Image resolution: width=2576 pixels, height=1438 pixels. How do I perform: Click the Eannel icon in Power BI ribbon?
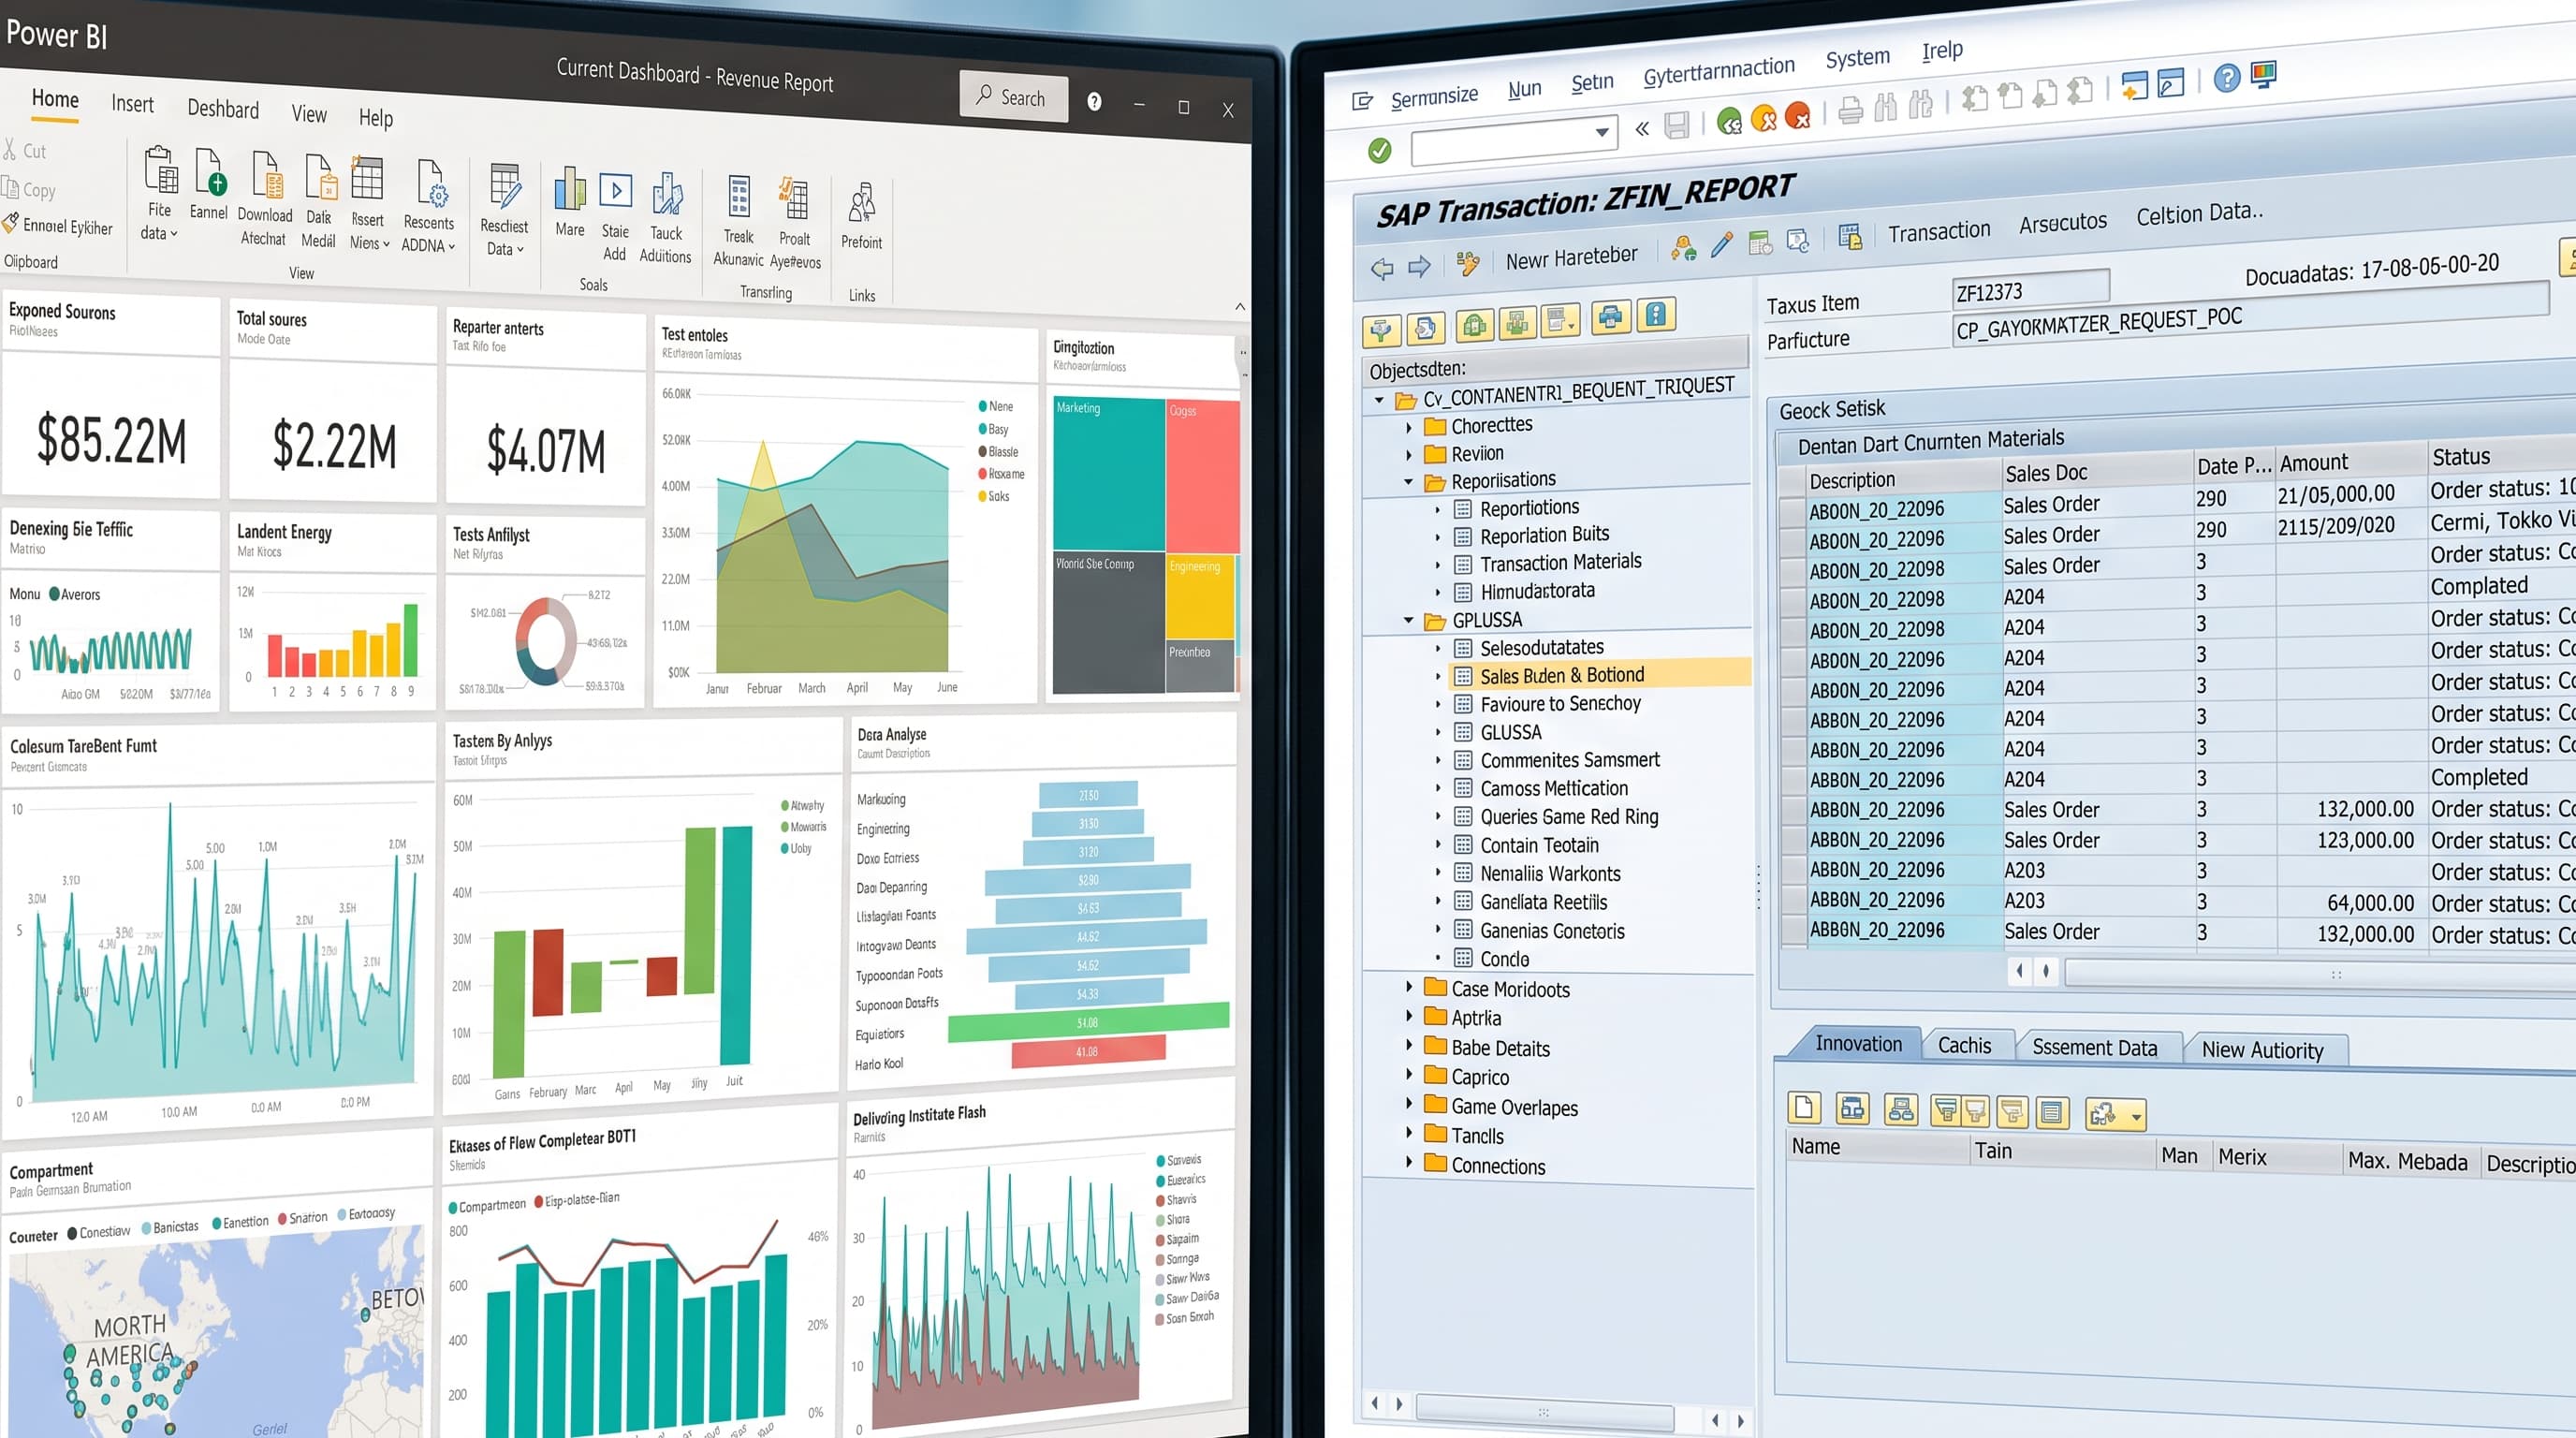pos(209,172)
